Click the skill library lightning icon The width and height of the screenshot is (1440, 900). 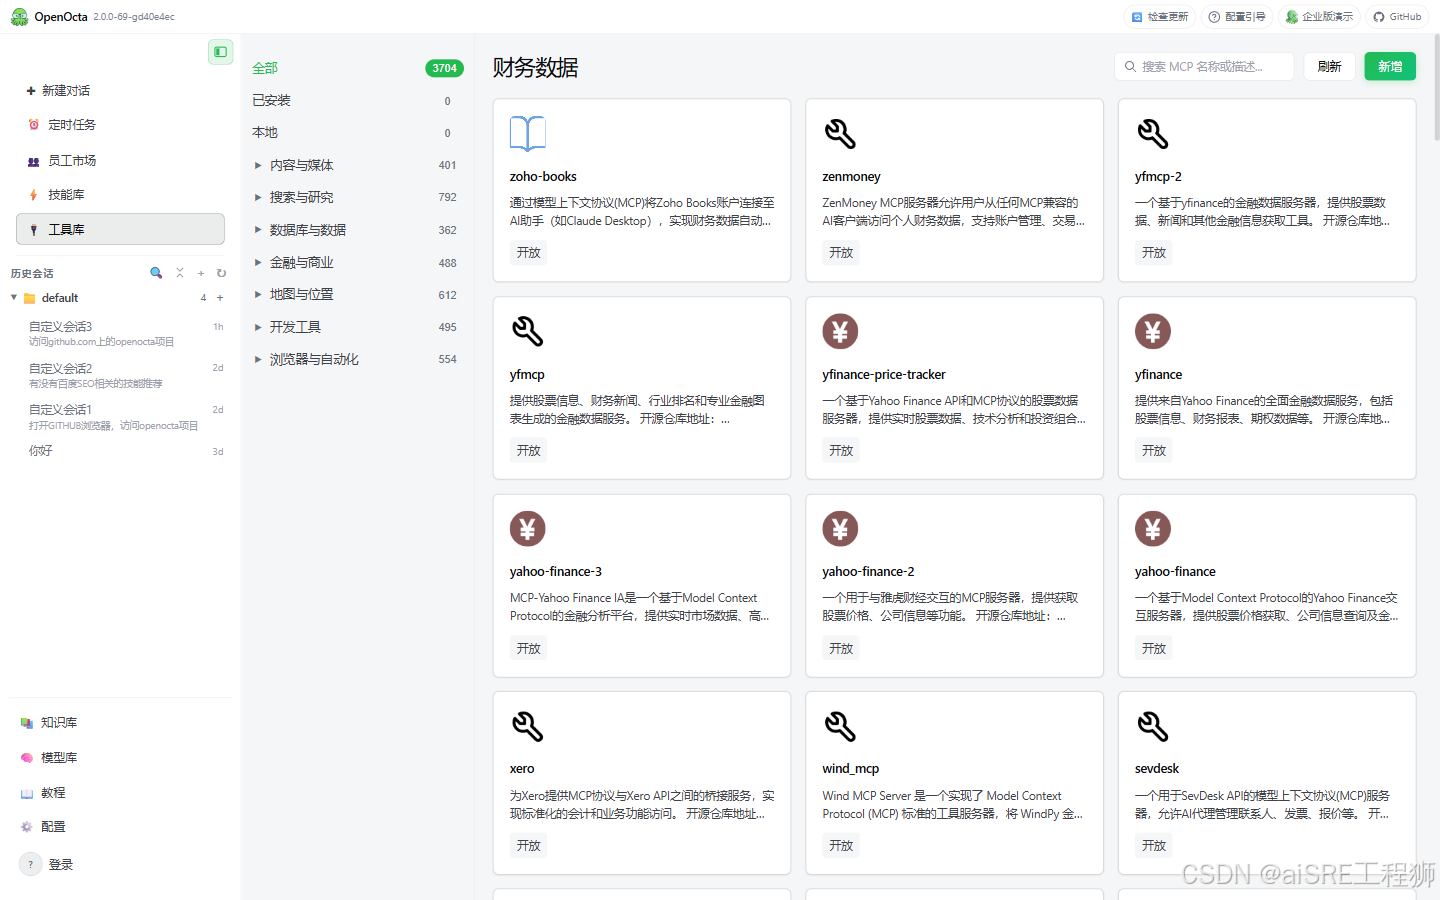(33, 195)
